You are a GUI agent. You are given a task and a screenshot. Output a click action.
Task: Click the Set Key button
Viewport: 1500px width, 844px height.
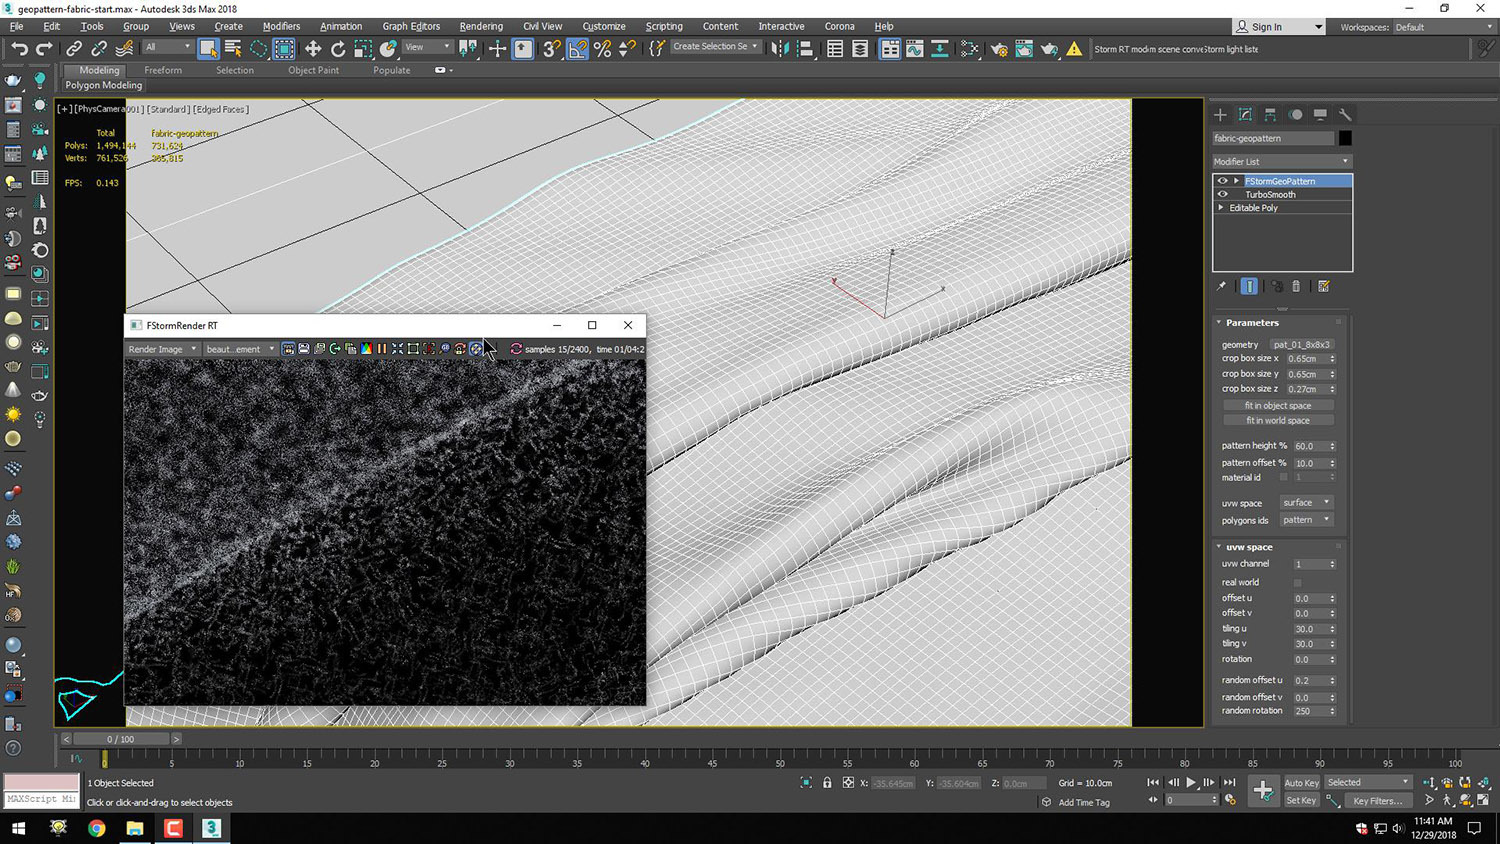1301,800
